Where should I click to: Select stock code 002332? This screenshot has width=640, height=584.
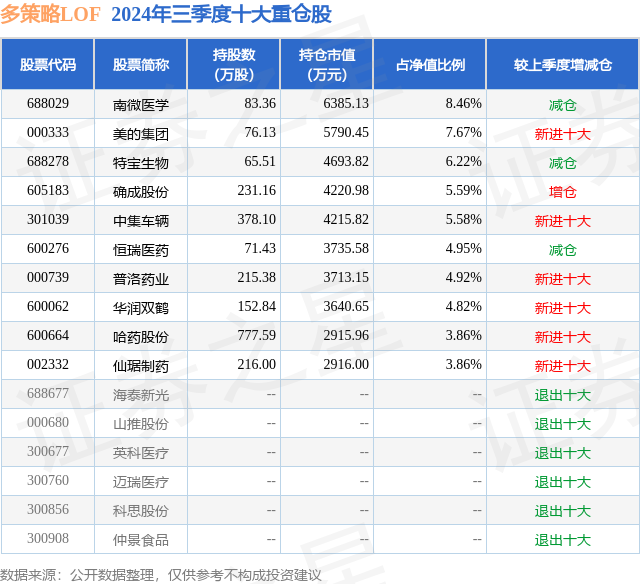tap(48, 364)
